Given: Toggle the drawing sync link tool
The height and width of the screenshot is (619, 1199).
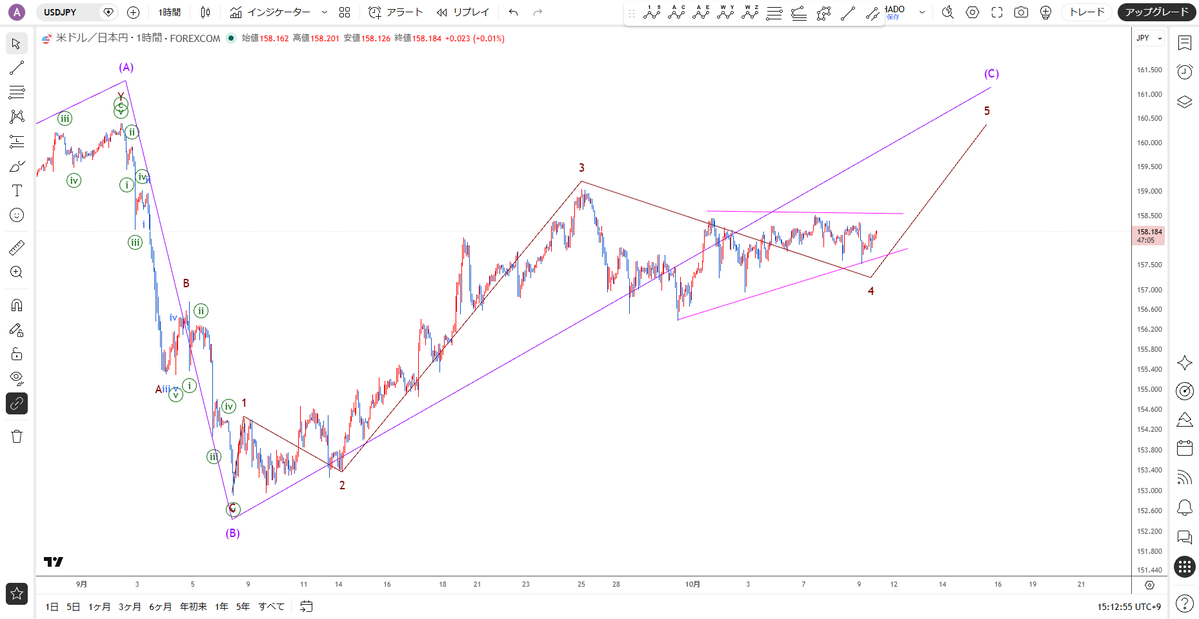Looking at the screenshot, I should pyautogui.click(x=16, y=403).
